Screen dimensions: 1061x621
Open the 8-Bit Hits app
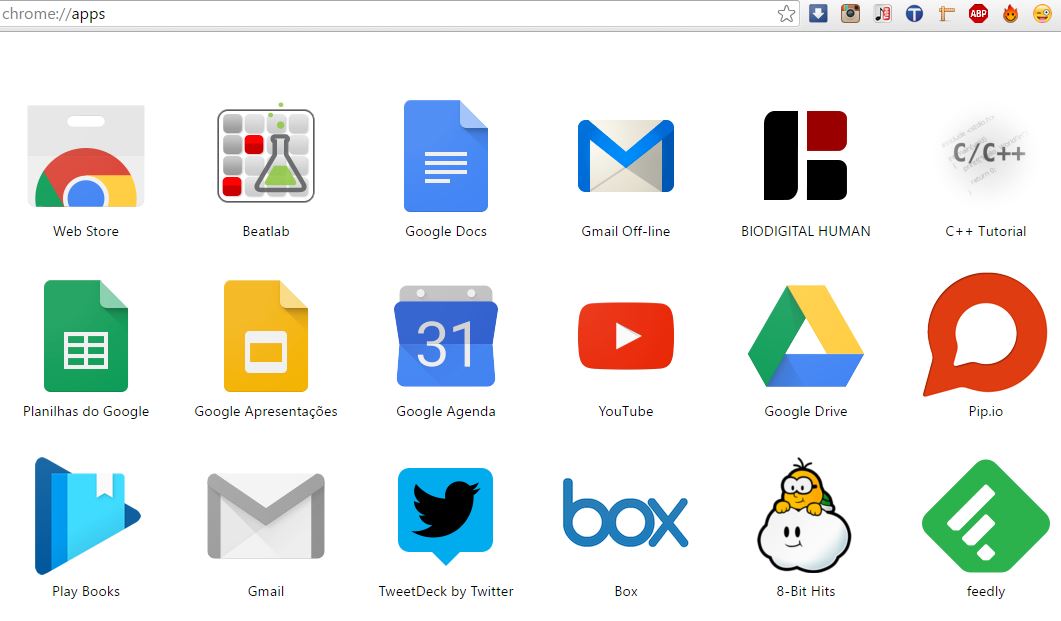pyautogui.click(x=805, y=515)
